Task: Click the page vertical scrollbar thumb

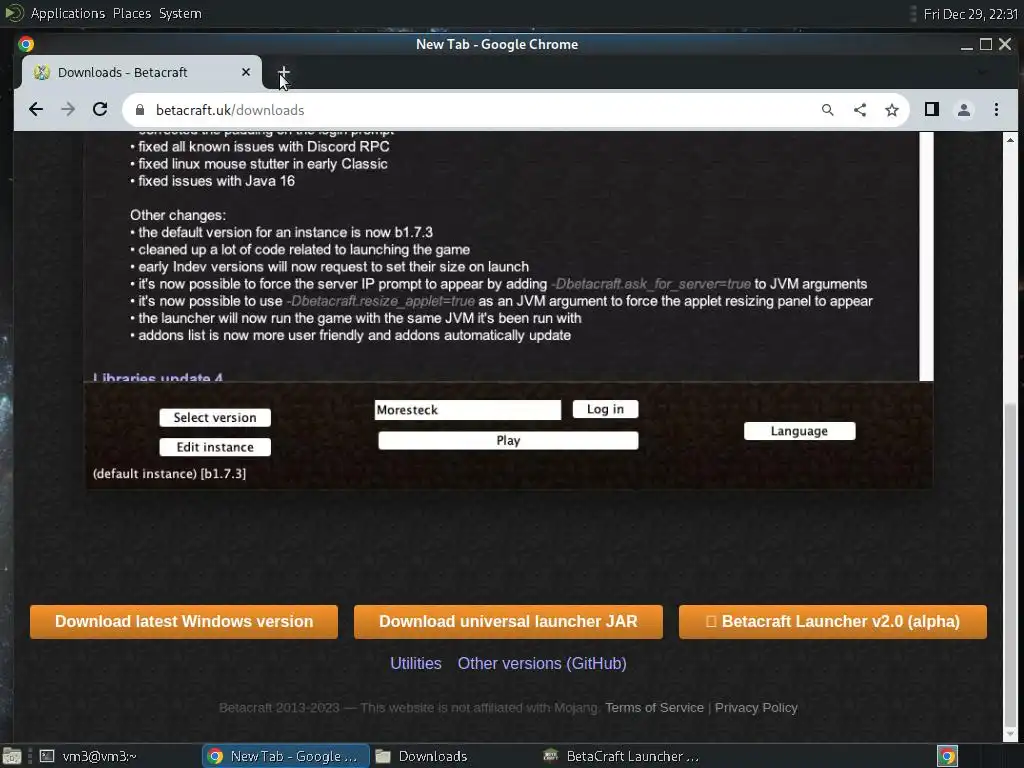Action: tap(1010, 564)
